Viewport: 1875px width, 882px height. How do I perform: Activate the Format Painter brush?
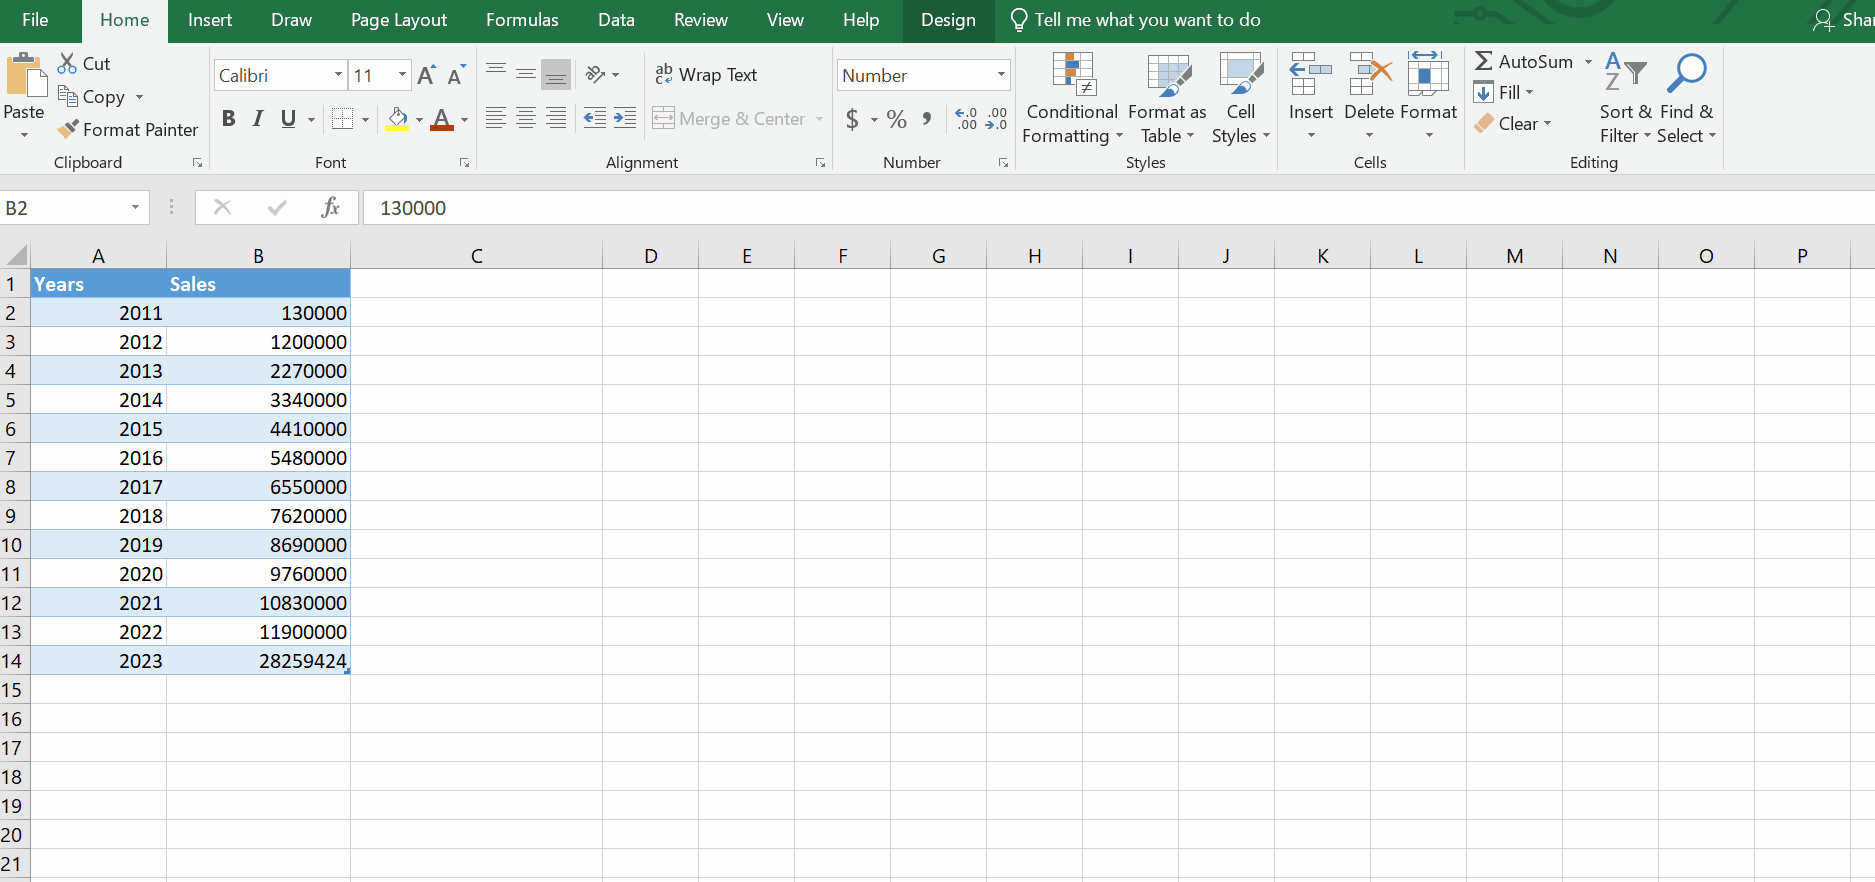(68, 129)
